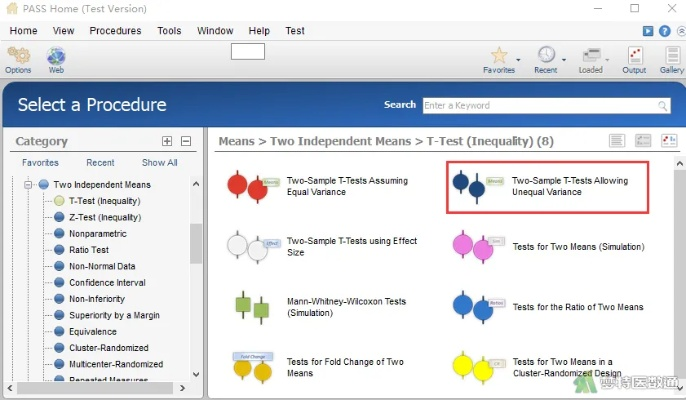This screenshot has width=686, height=400.
Task: Click the Enter a Keyword search field
Action: coord(538,105)
